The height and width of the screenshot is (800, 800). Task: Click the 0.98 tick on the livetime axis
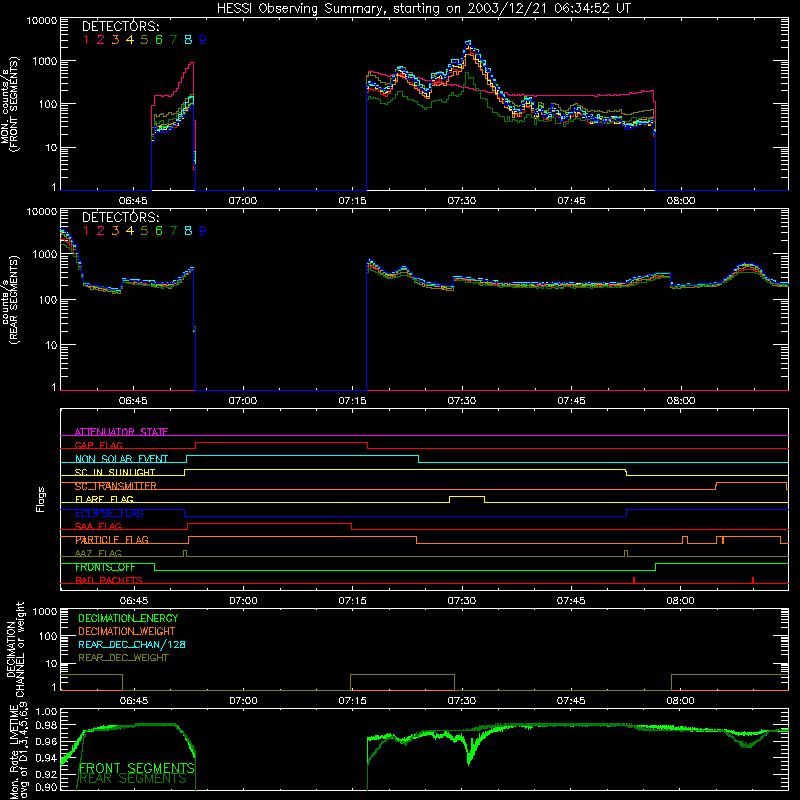[46, 725]
